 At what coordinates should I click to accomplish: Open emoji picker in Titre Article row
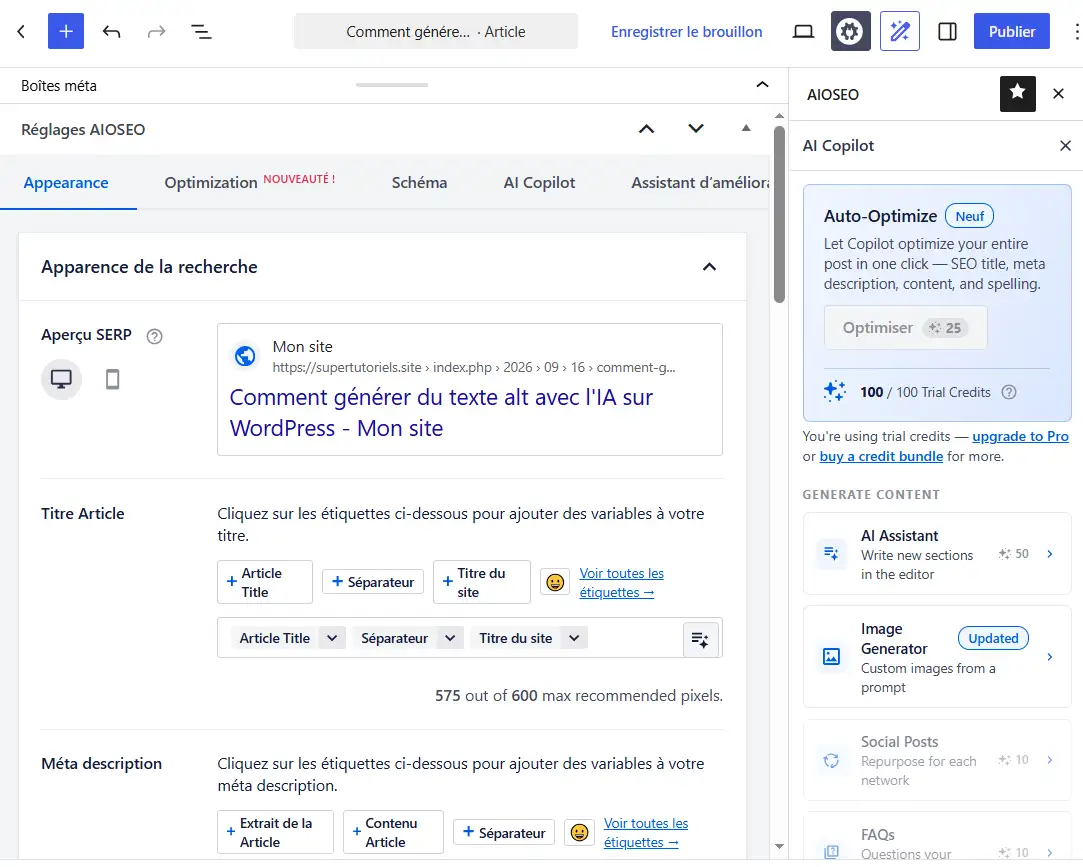point(555,582)
